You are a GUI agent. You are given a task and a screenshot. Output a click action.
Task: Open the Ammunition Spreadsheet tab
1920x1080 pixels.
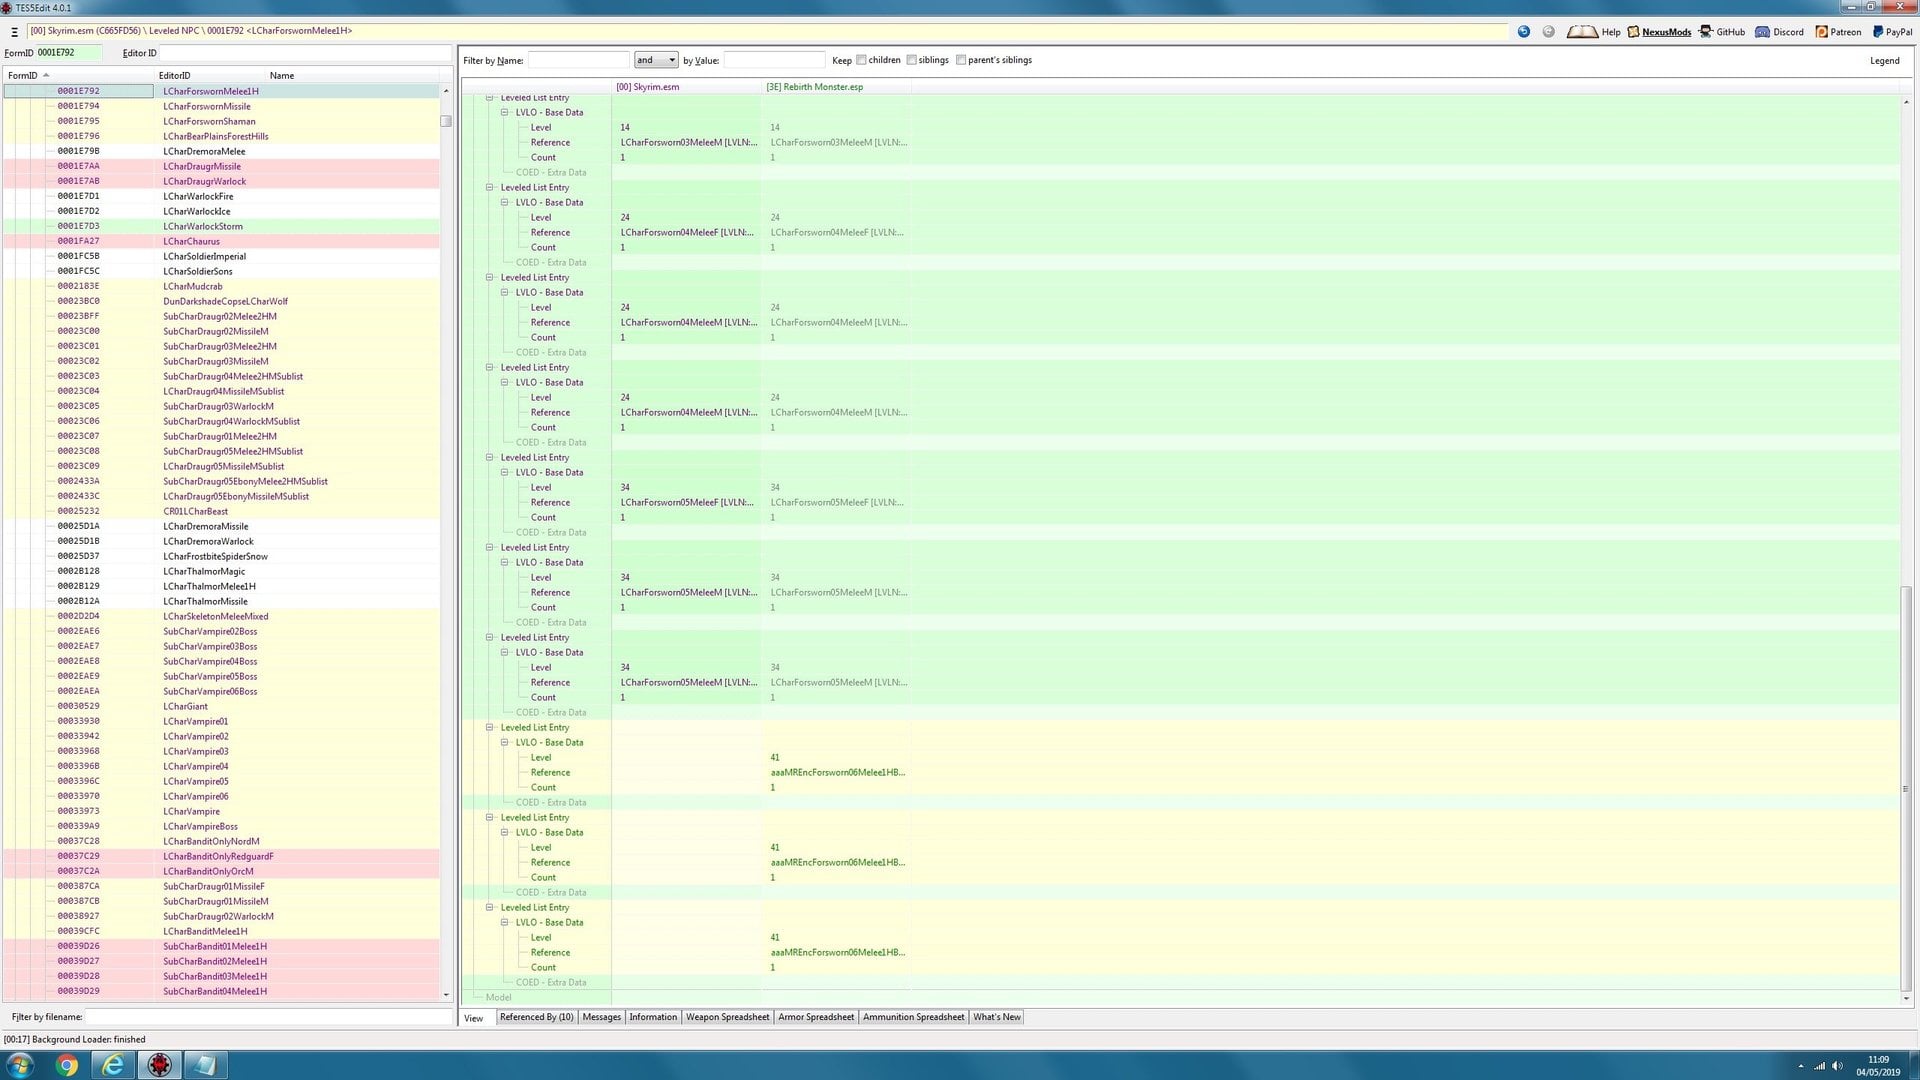914,1017
